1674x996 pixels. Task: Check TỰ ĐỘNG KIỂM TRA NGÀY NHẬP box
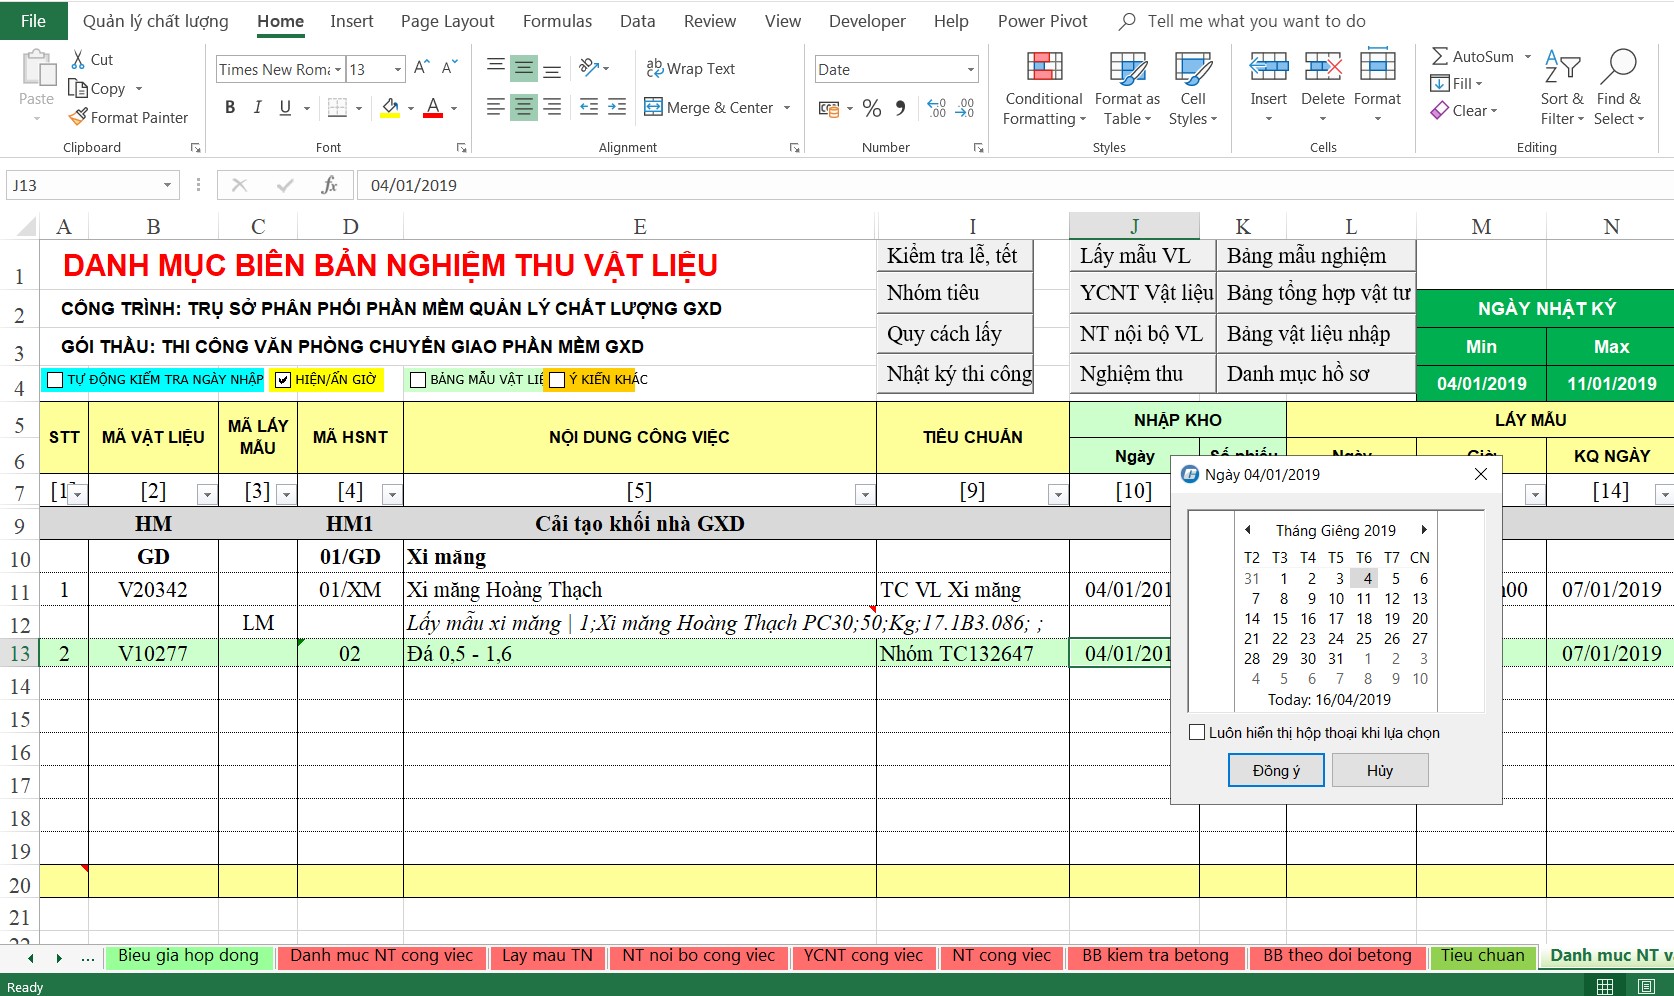point(56,380)
